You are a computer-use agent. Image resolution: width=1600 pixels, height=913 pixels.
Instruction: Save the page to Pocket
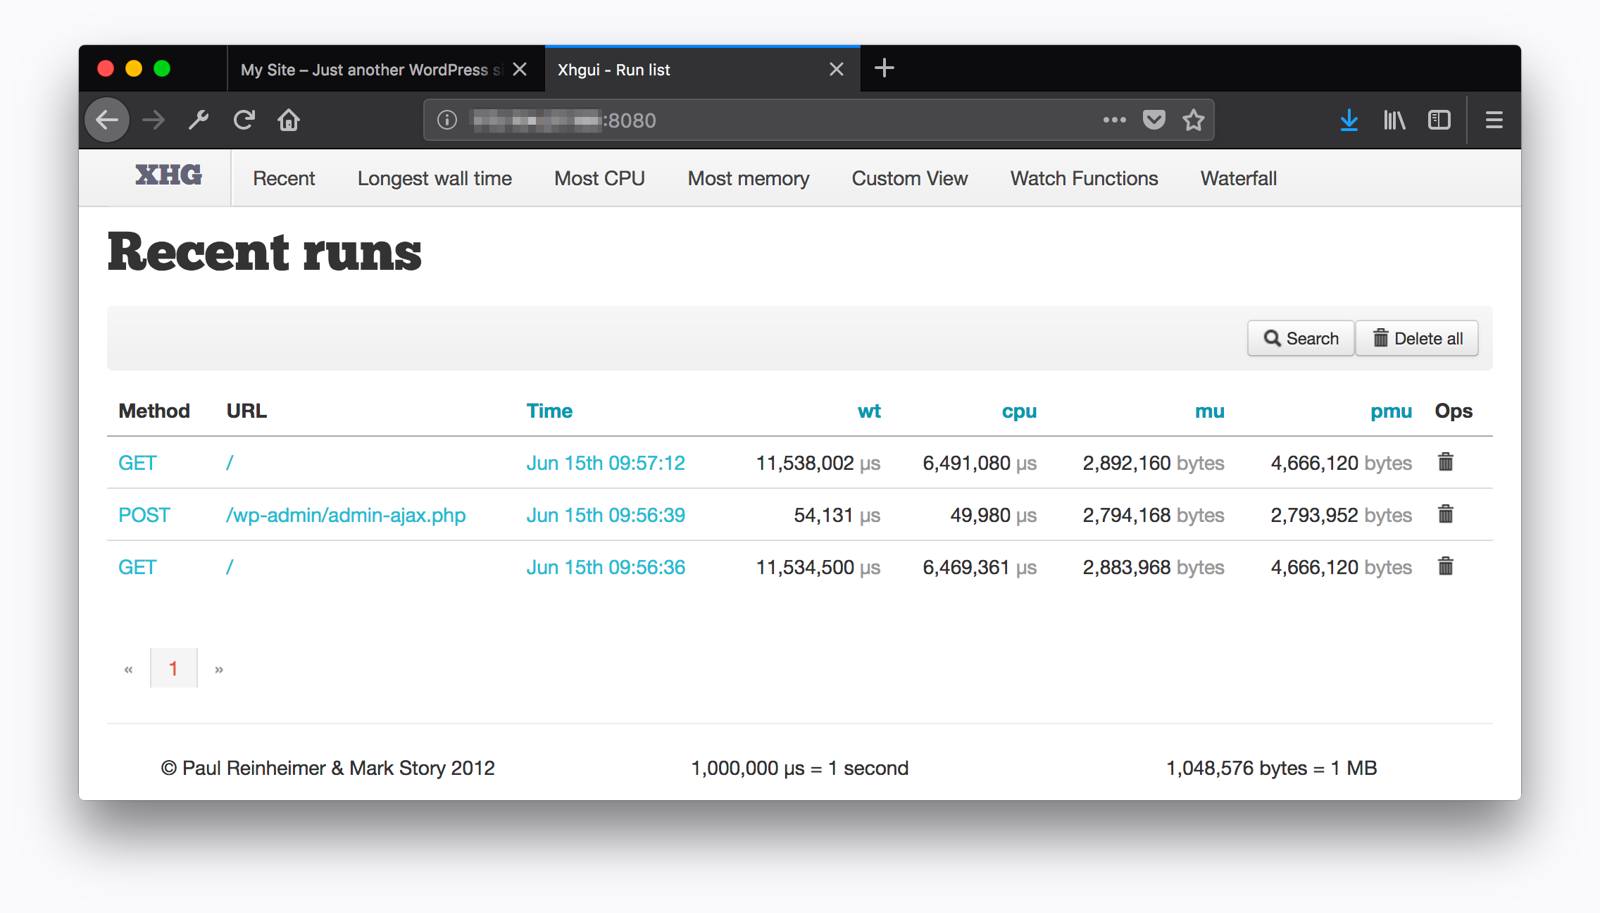click(x=1154, y=119)
